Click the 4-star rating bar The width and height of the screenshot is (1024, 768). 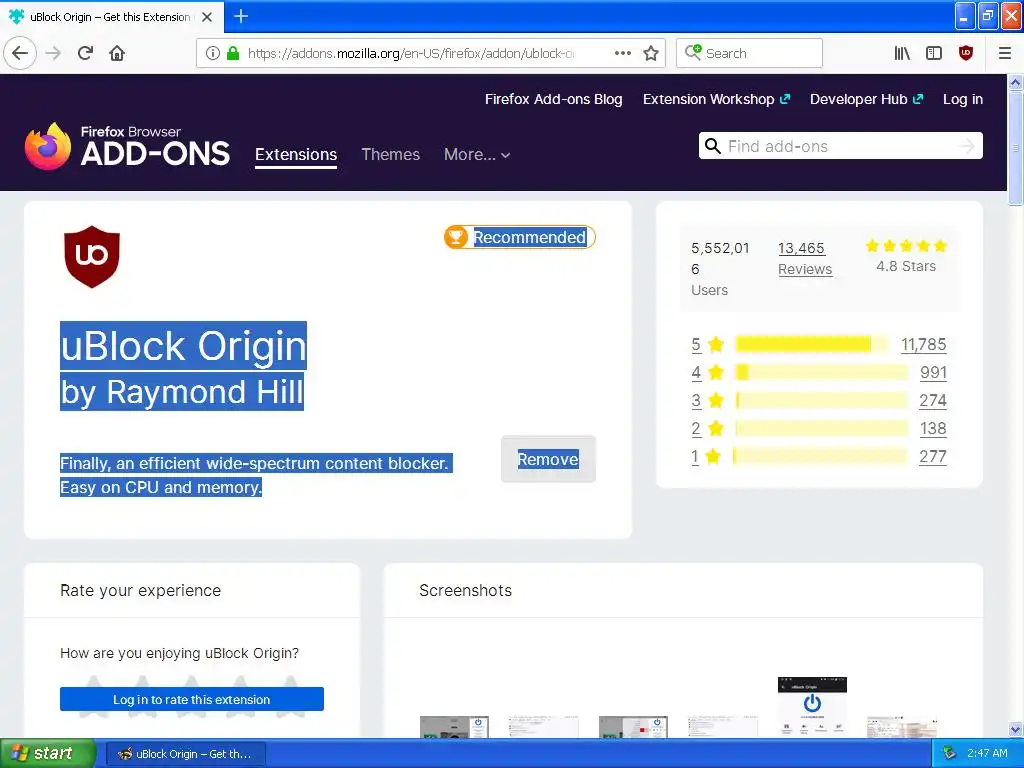(821, 372)
